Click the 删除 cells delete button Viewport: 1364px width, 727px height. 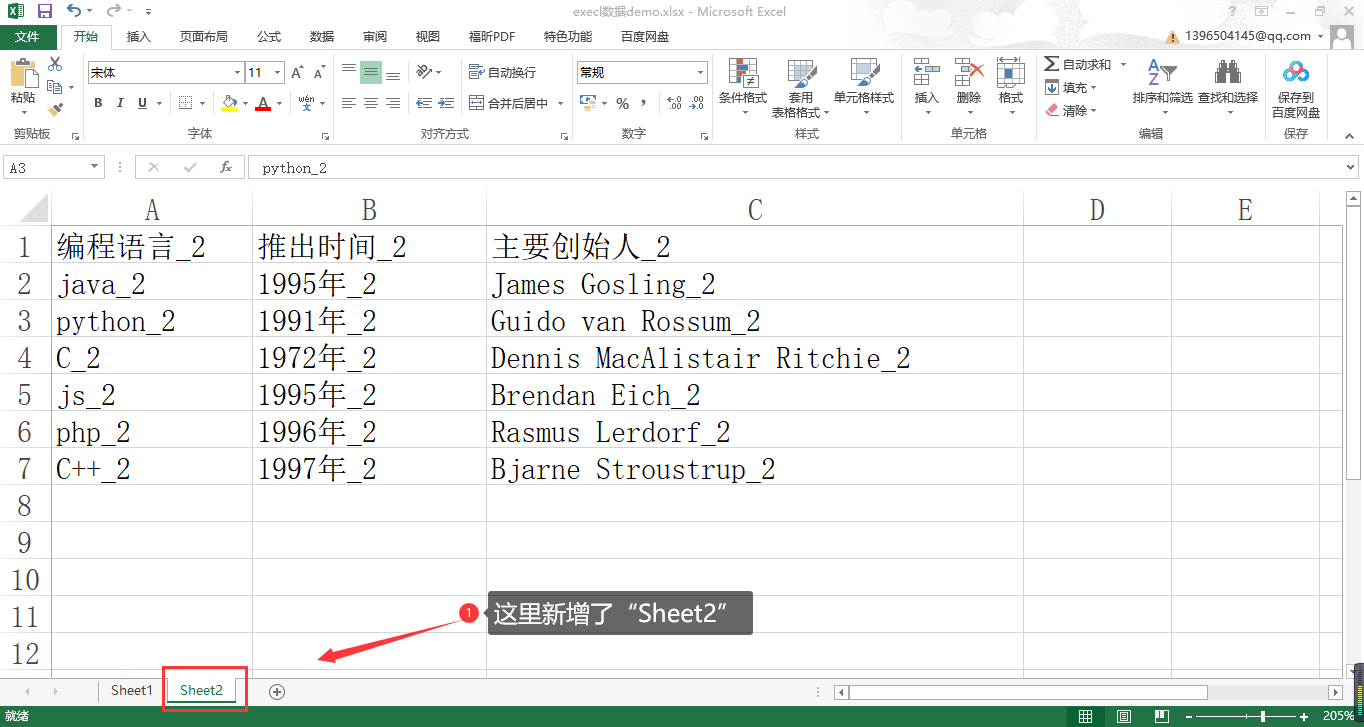pos(969,88)
